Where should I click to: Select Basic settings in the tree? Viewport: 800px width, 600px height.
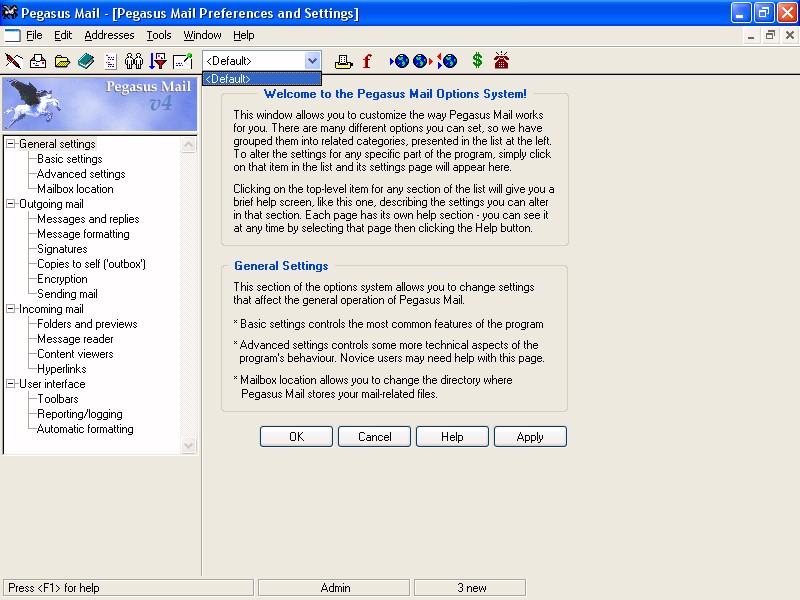(x=70, y=159)
